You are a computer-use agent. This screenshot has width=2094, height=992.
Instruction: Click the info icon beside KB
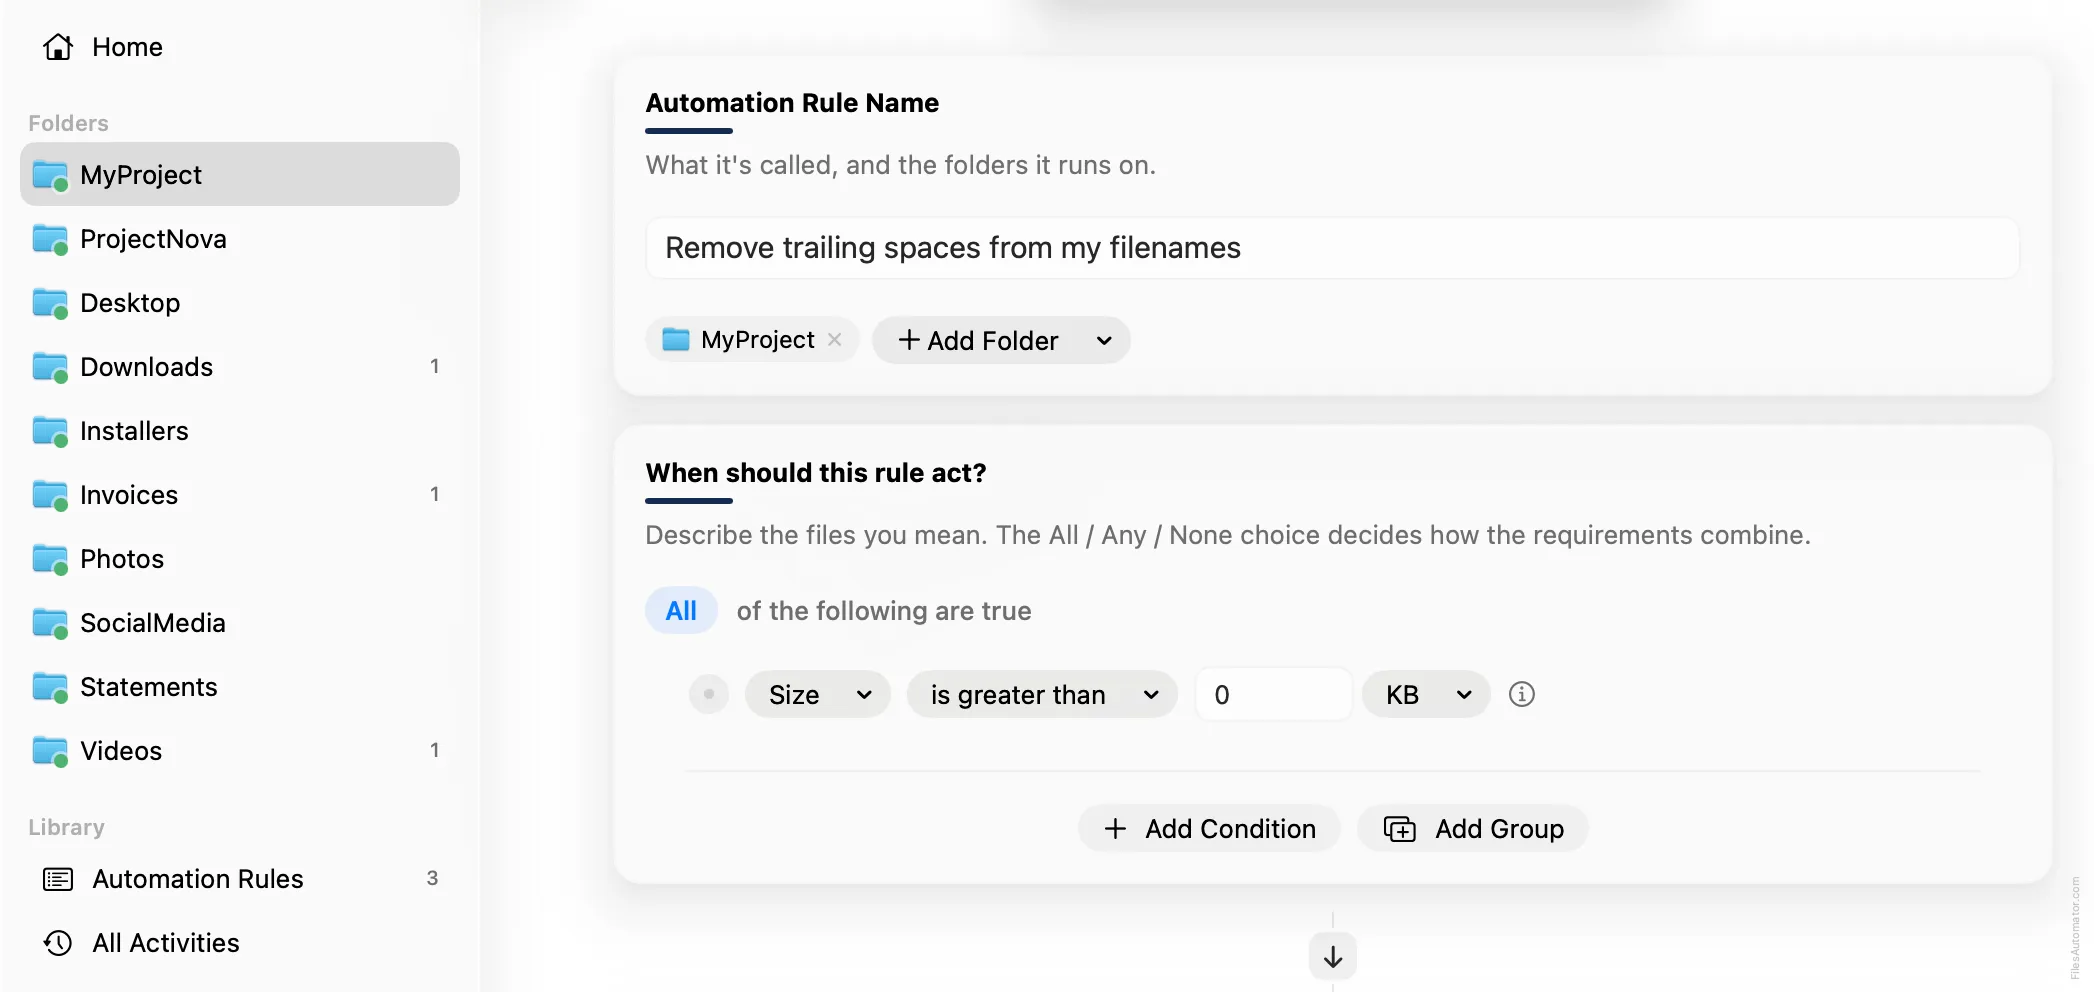tap(1522, 694)
